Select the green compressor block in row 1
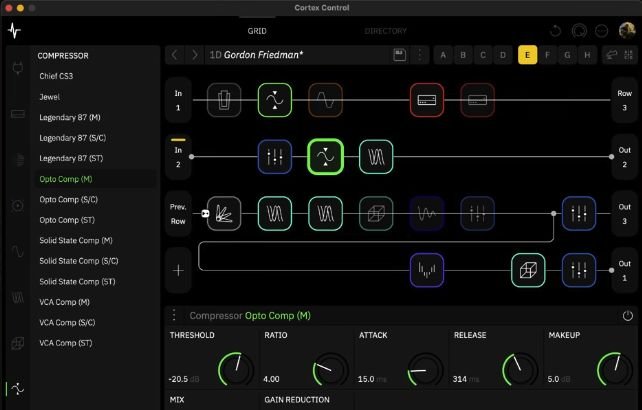Image resolution: width=642 pixels, height=410 pixels. pos(275,100)
